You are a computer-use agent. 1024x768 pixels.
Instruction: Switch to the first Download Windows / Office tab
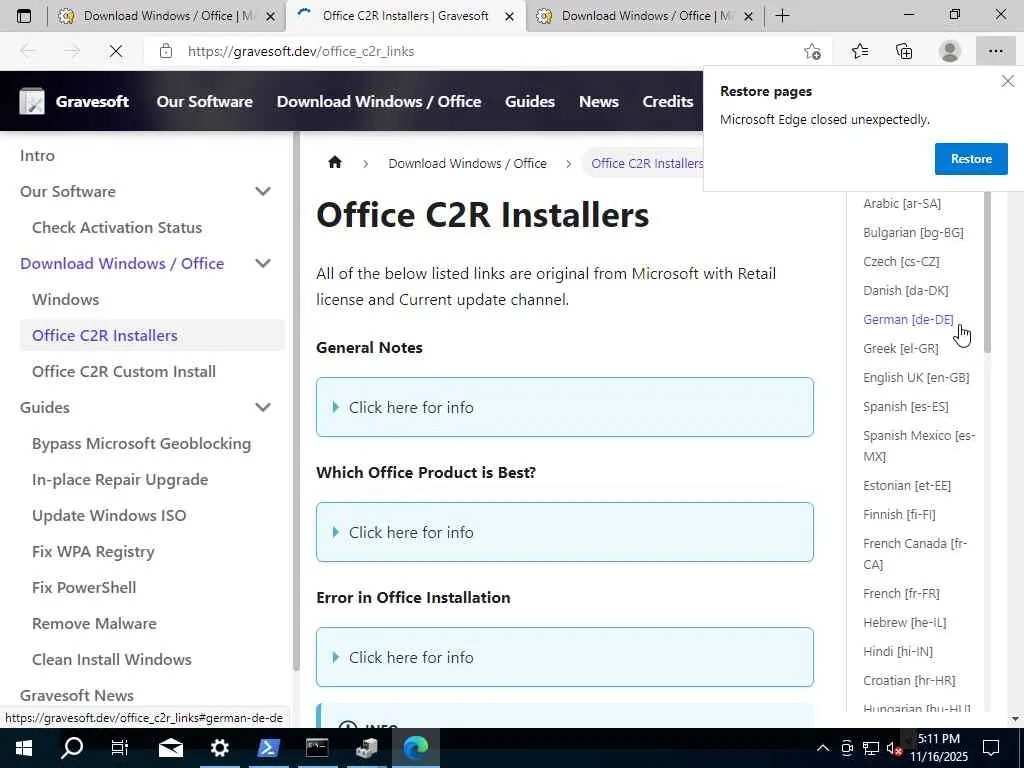[x=166, y=16]
